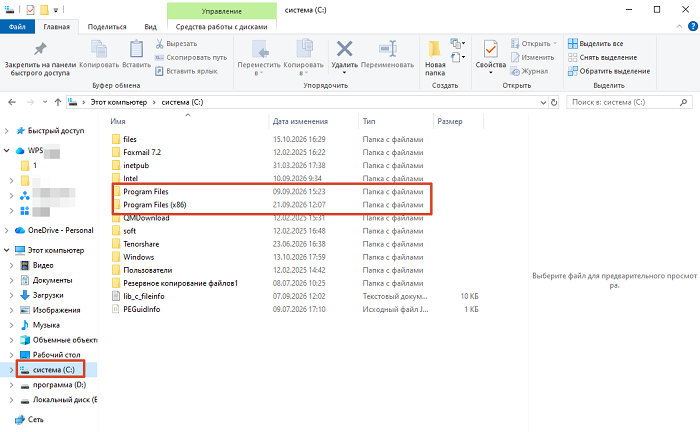
Task: Open the Управление contextual tab
Action: click(222, 11)
